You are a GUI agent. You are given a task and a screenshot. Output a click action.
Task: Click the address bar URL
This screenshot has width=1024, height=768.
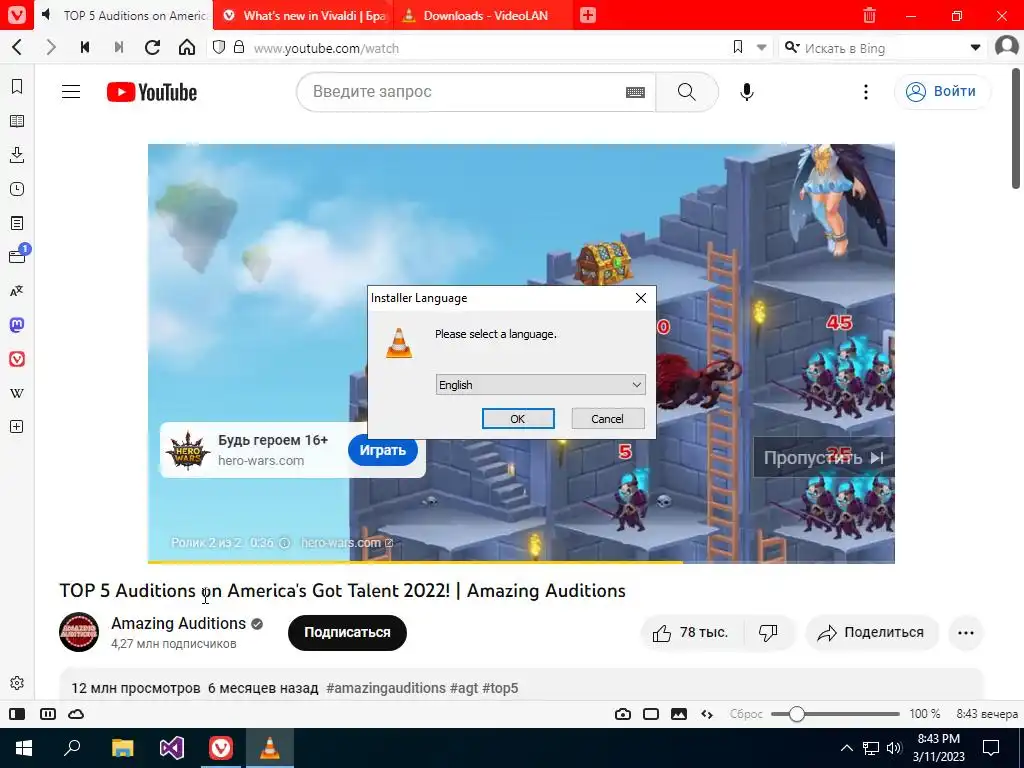point(327,48)
